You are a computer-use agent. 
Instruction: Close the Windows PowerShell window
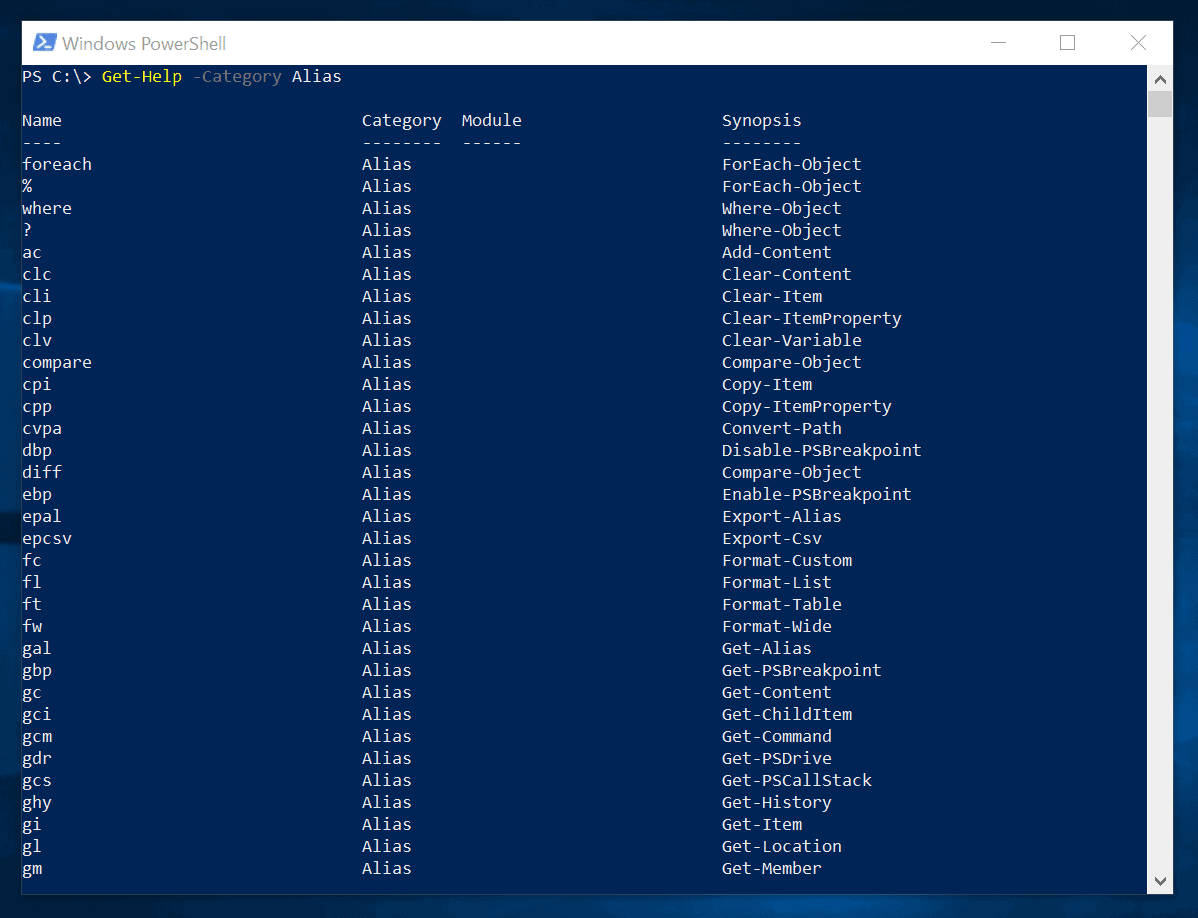[x=1138, y=43]
